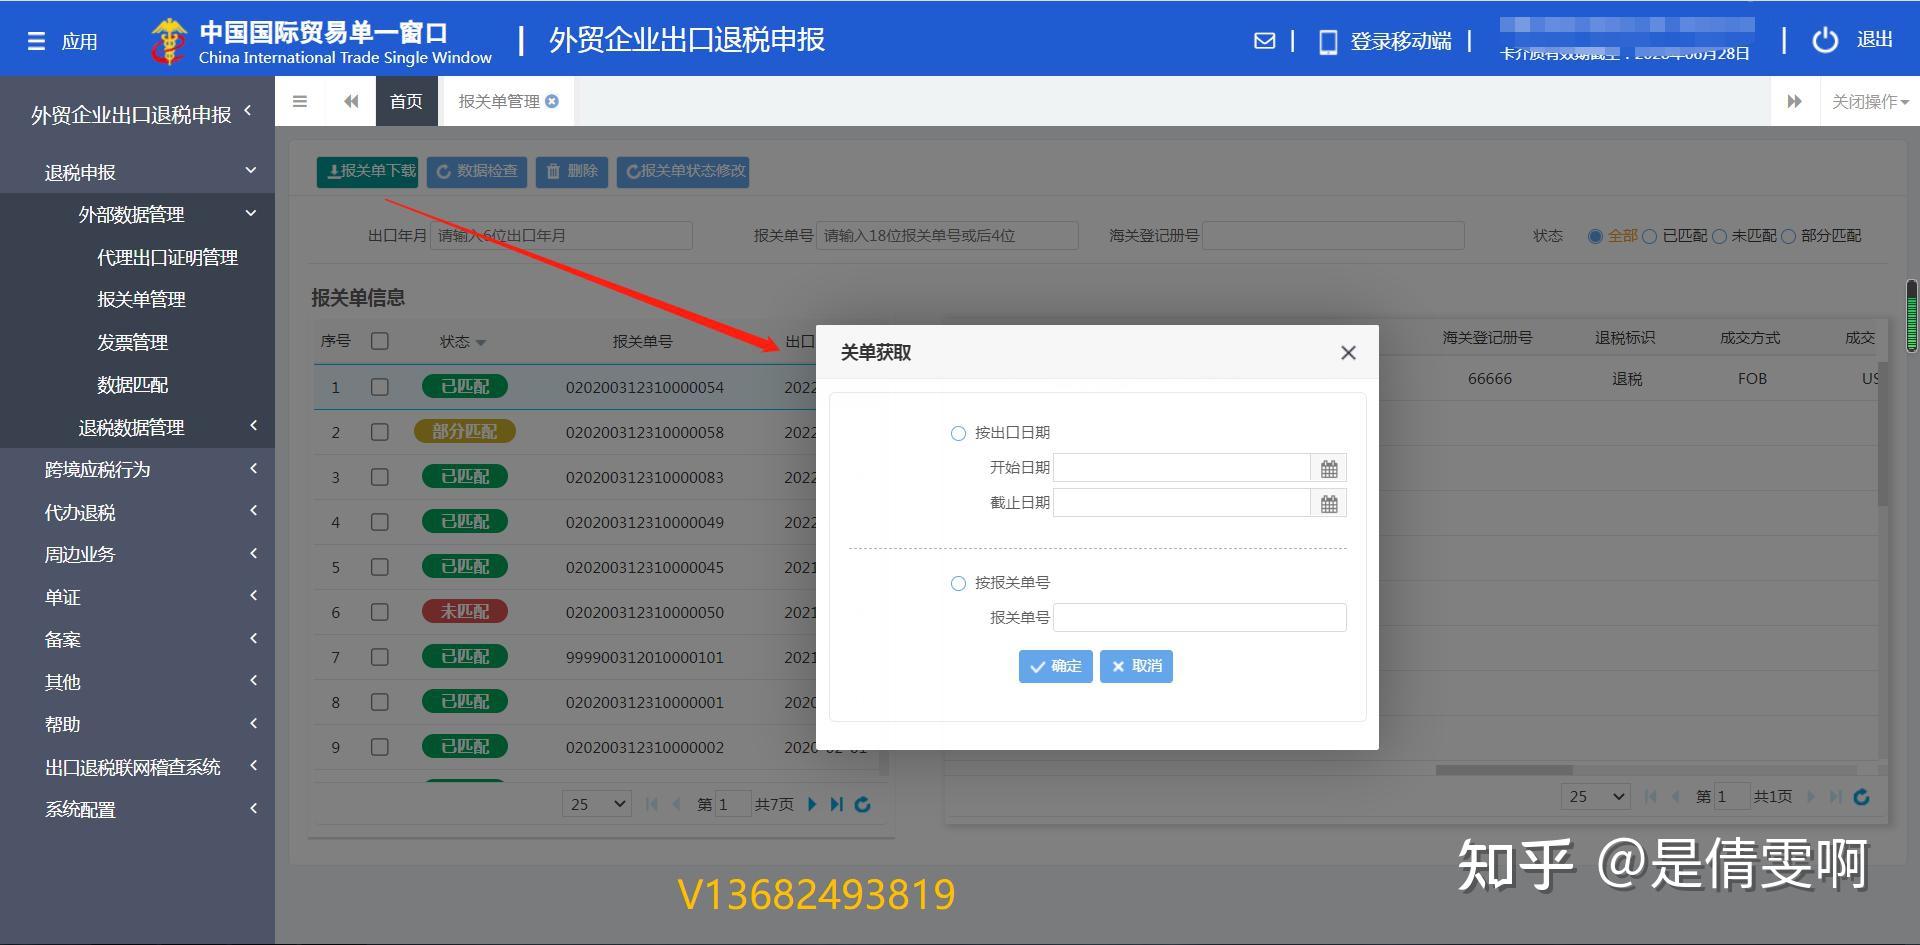Viewport: 1920px width, 945px height.
Task: Open 代理出口证明管理 menu item
Action: coord(167,257)
